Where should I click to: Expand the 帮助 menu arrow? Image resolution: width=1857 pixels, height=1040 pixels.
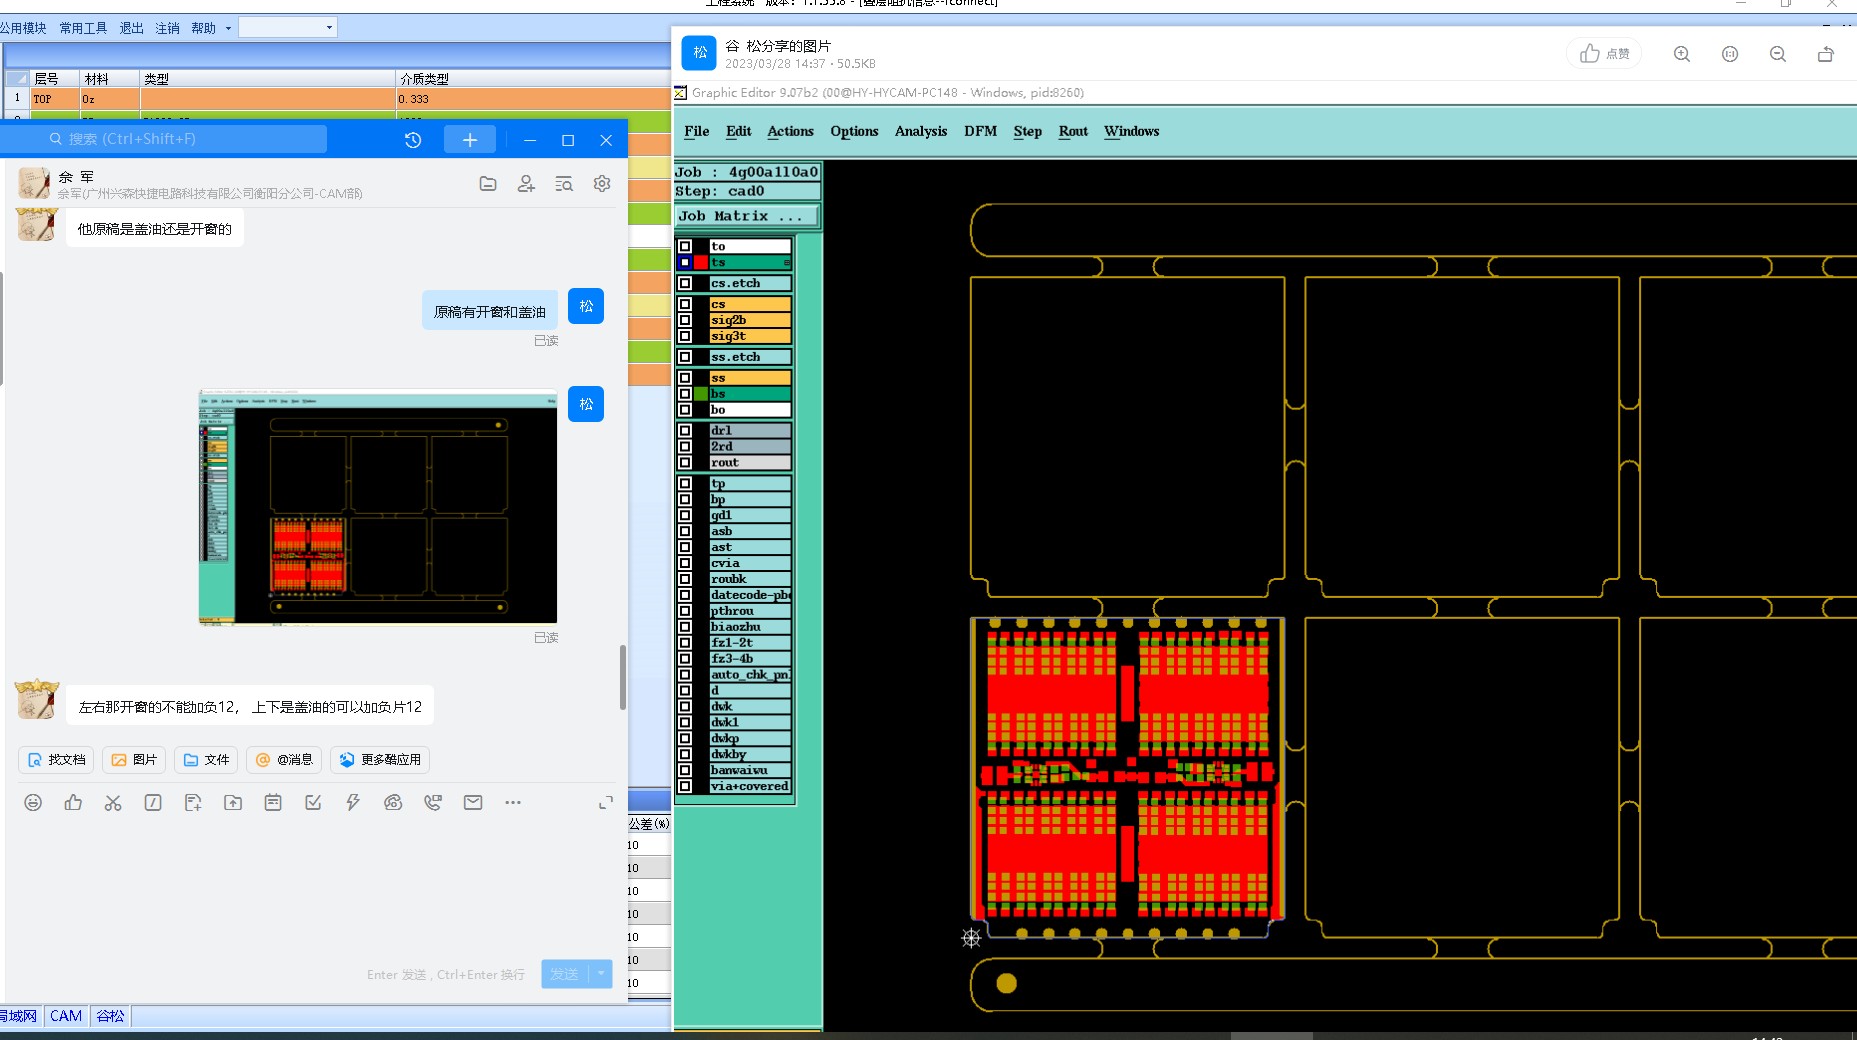click(228, 28)
